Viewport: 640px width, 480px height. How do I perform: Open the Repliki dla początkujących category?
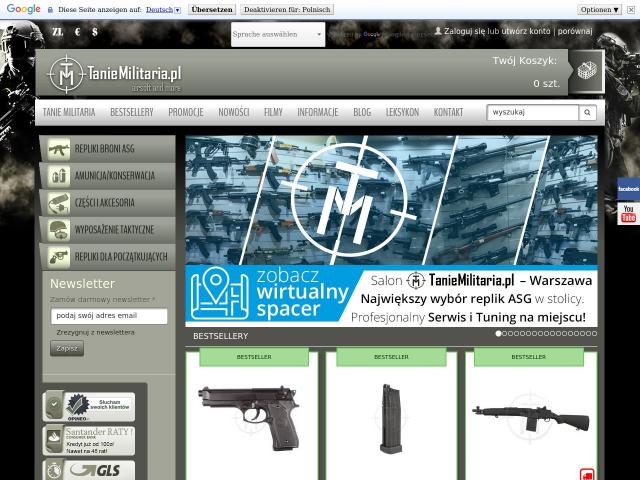(108, 257)
